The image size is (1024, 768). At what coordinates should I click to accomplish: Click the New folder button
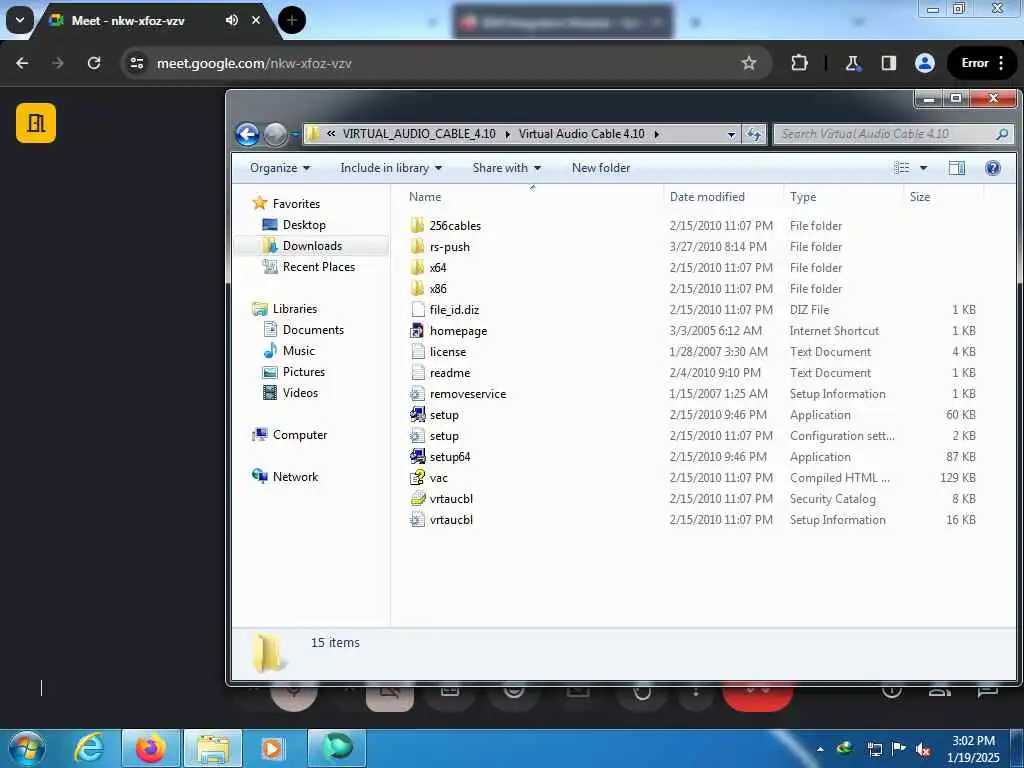[x=601, y=168]
